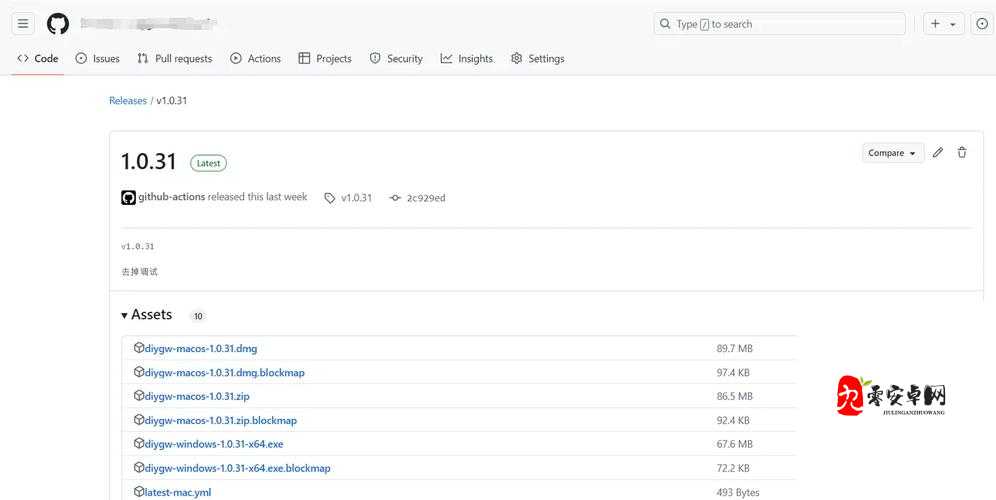This screenshot has width=996, height=500.
Task: Click the Releases breadcrumb link
Action: click(x=128, y=100)
